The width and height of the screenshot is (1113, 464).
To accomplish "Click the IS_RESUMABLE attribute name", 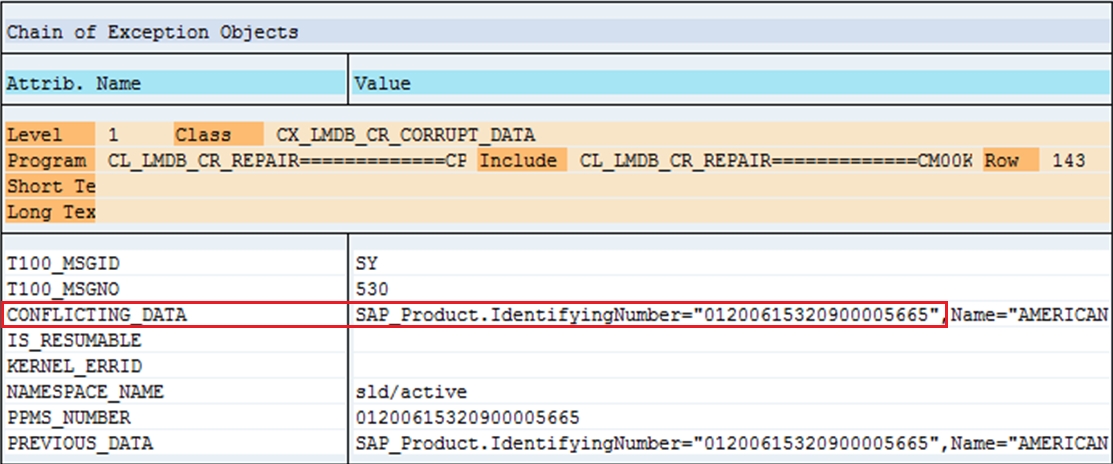I will [75, 341].
